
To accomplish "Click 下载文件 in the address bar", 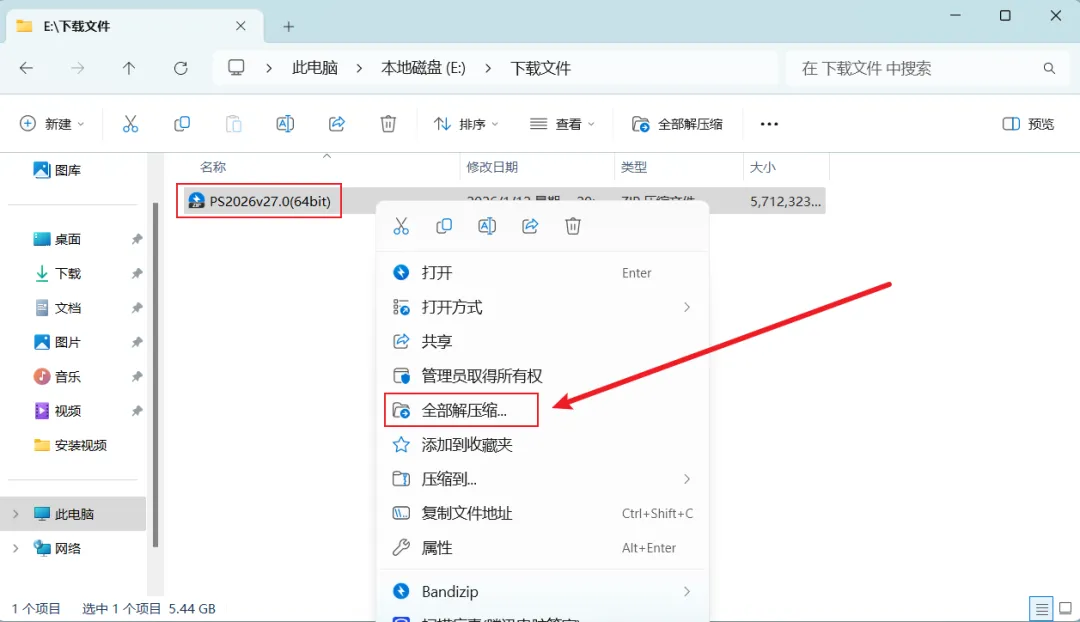I will [540, 68].
